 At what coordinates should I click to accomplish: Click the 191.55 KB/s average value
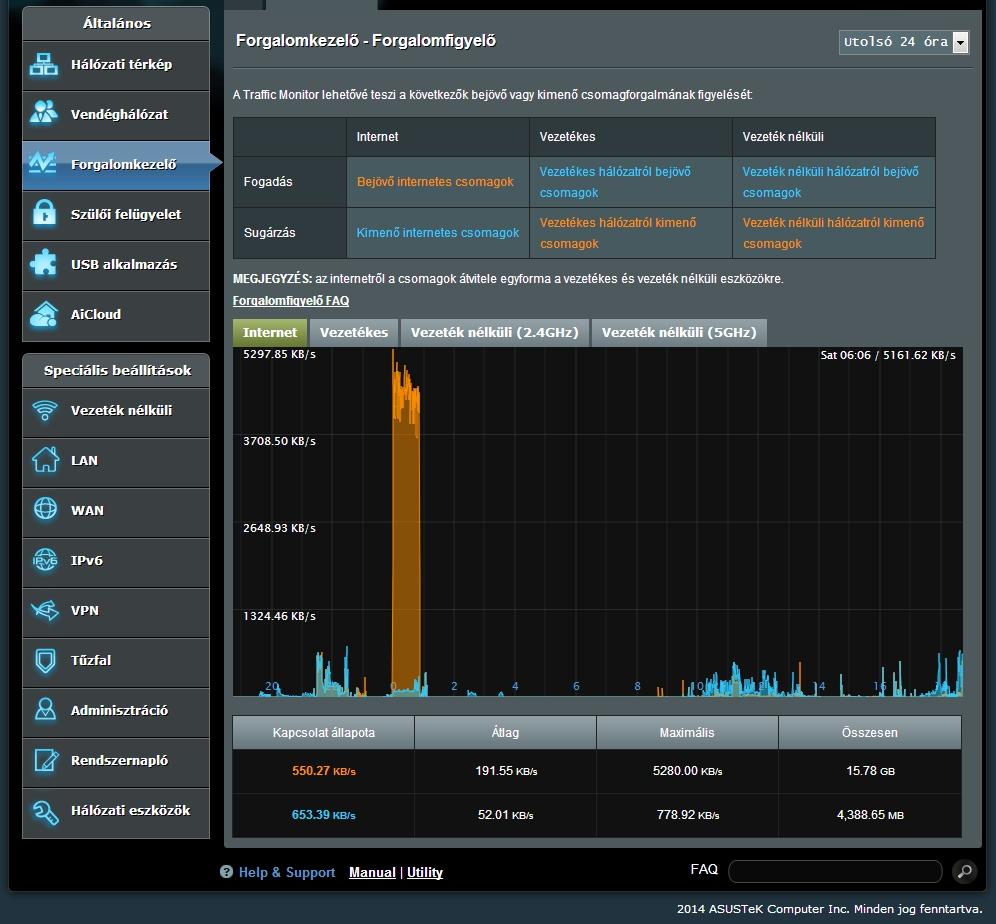[x=506, y=770]
